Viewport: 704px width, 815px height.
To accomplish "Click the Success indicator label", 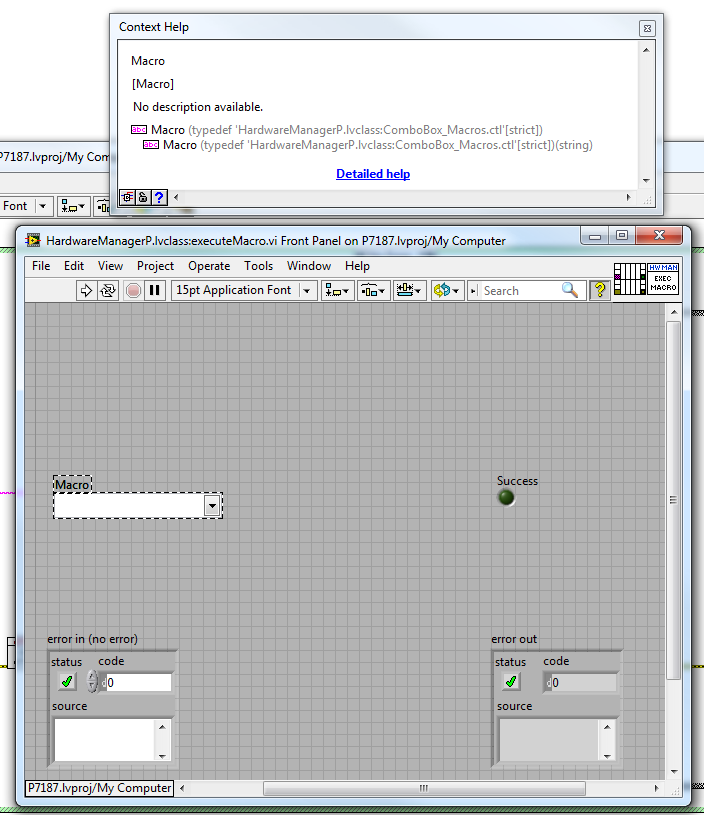I will (x=517, y=481).
